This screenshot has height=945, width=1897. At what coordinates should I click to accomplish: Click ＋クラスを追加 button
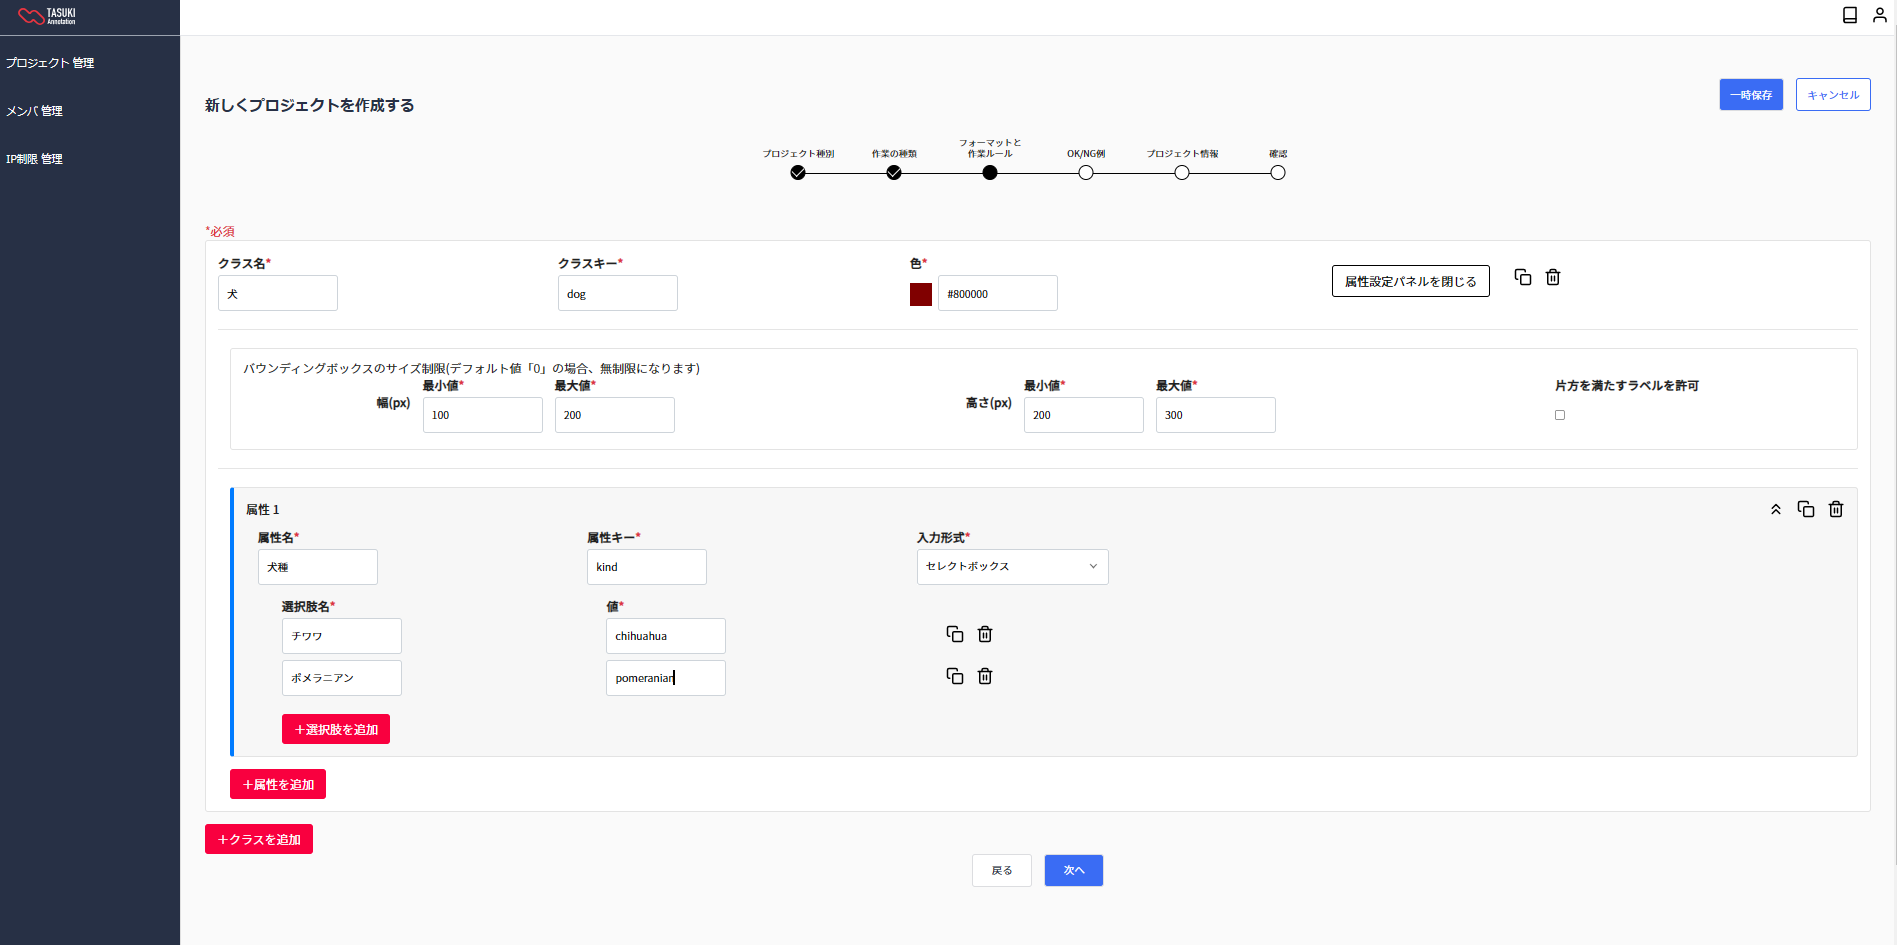[x=259, y=839]
